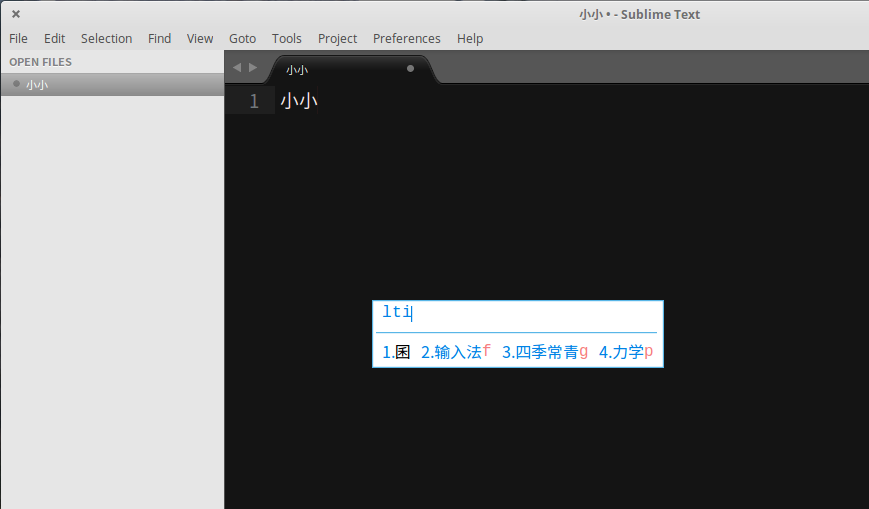Screen dimensions: 869x509
Task: Open the Goto menu
Action: tap(242, 38)
